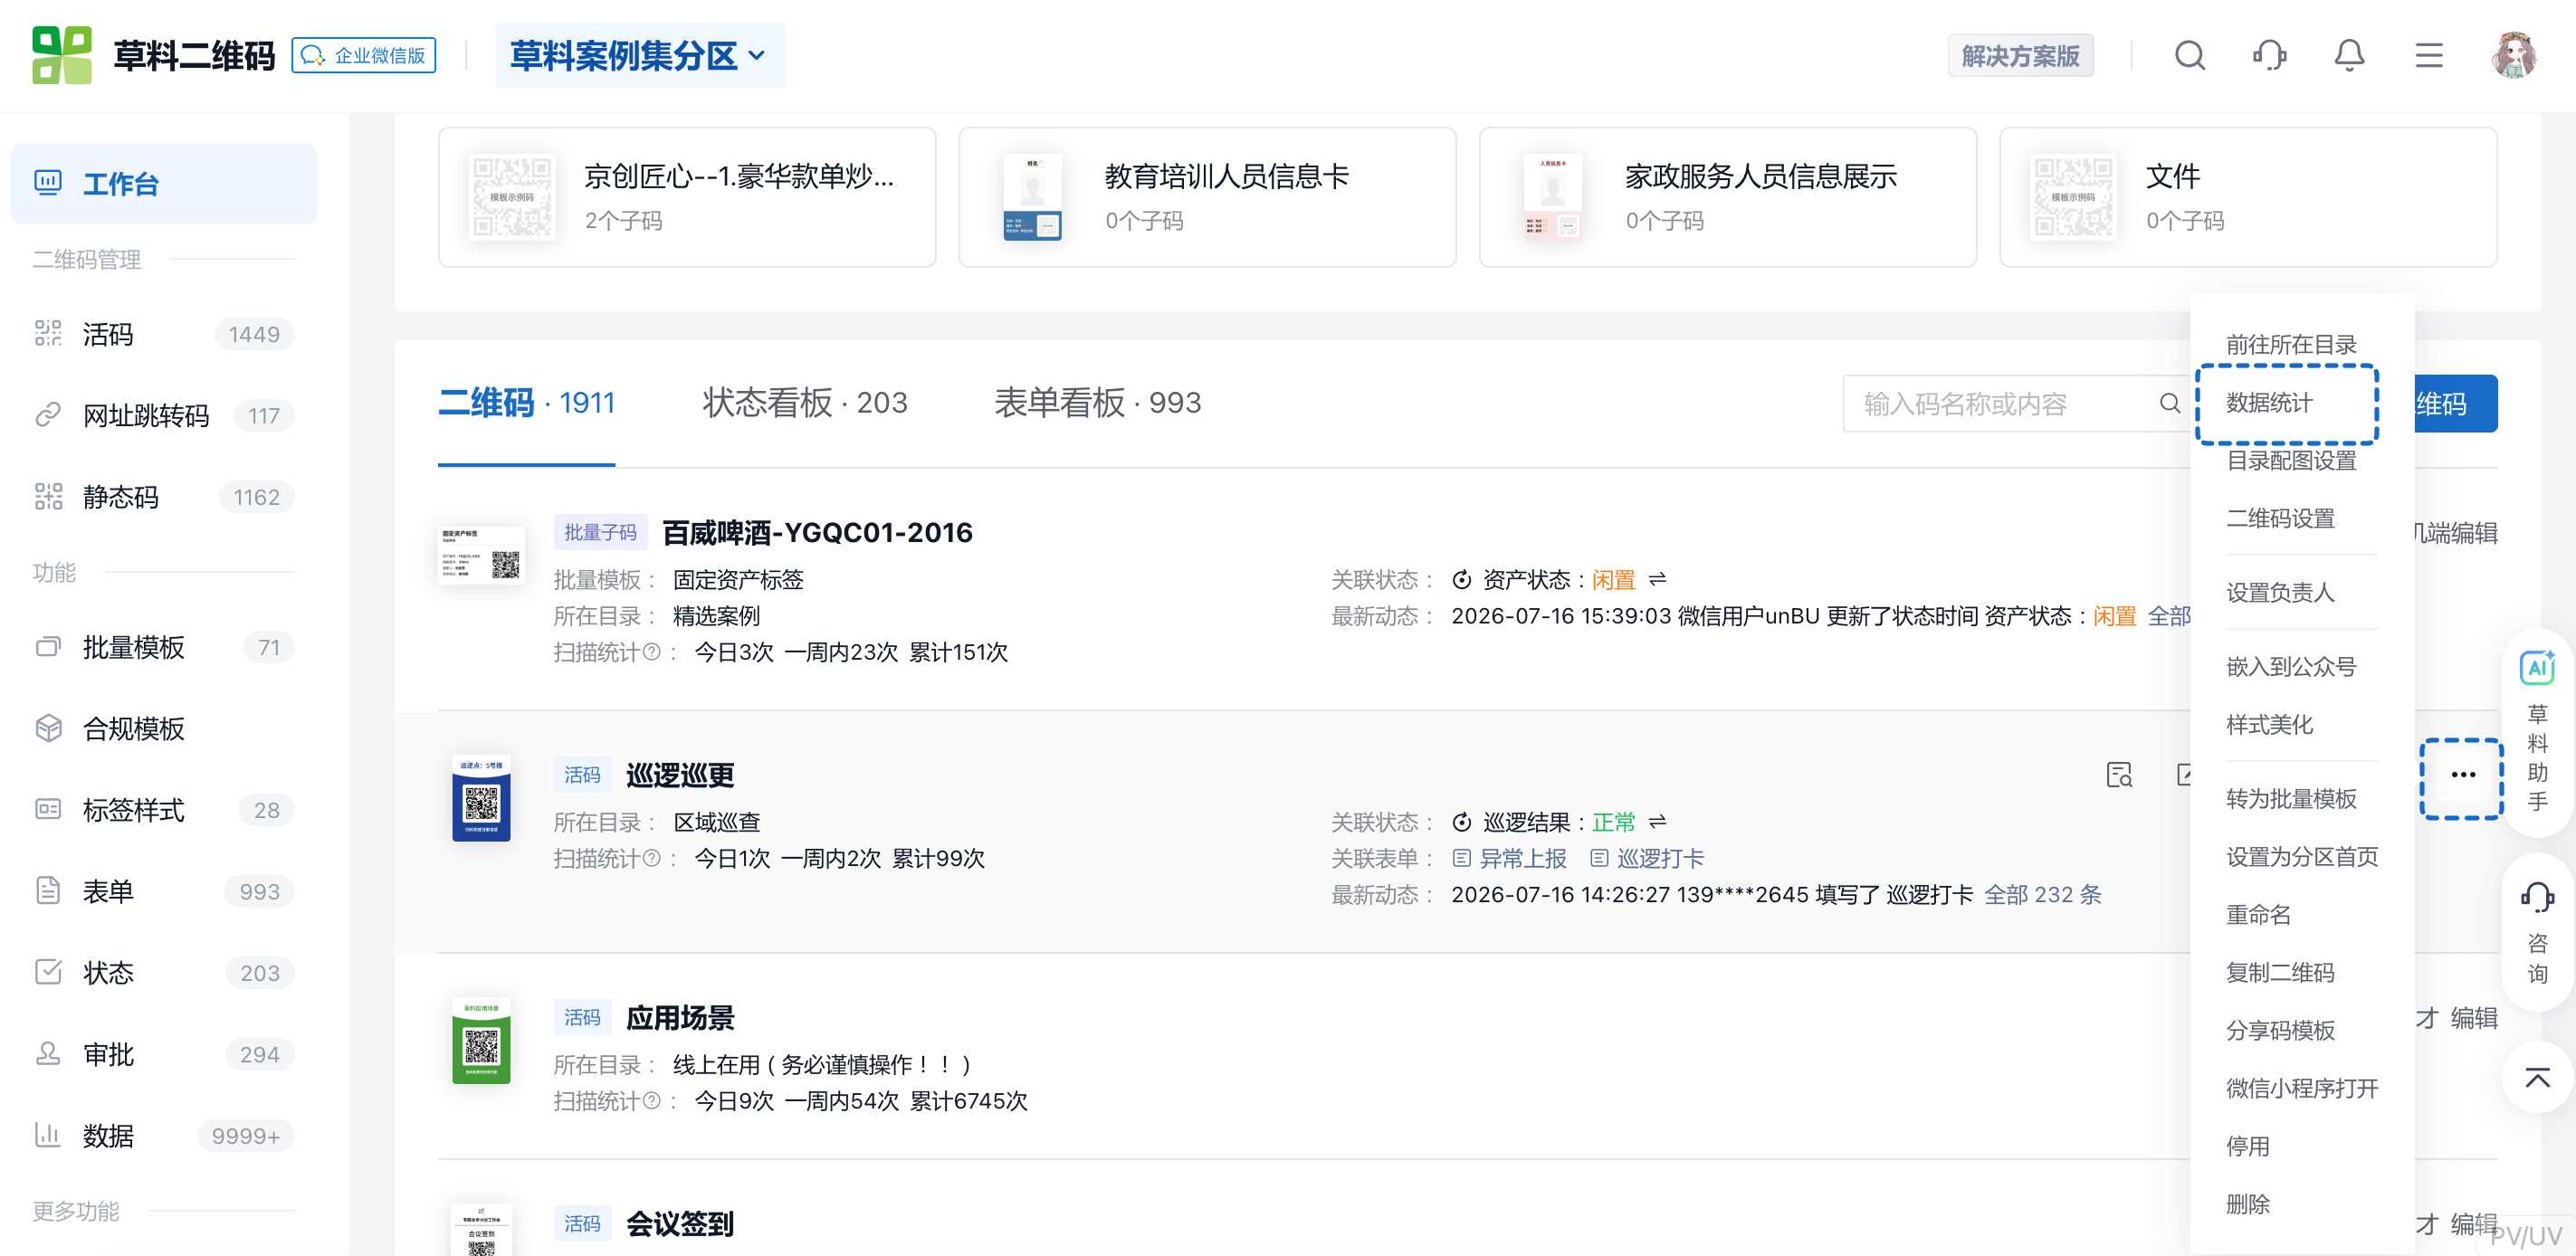Open the notification bell icon

pyautogui.click(x=2349, y=55)
